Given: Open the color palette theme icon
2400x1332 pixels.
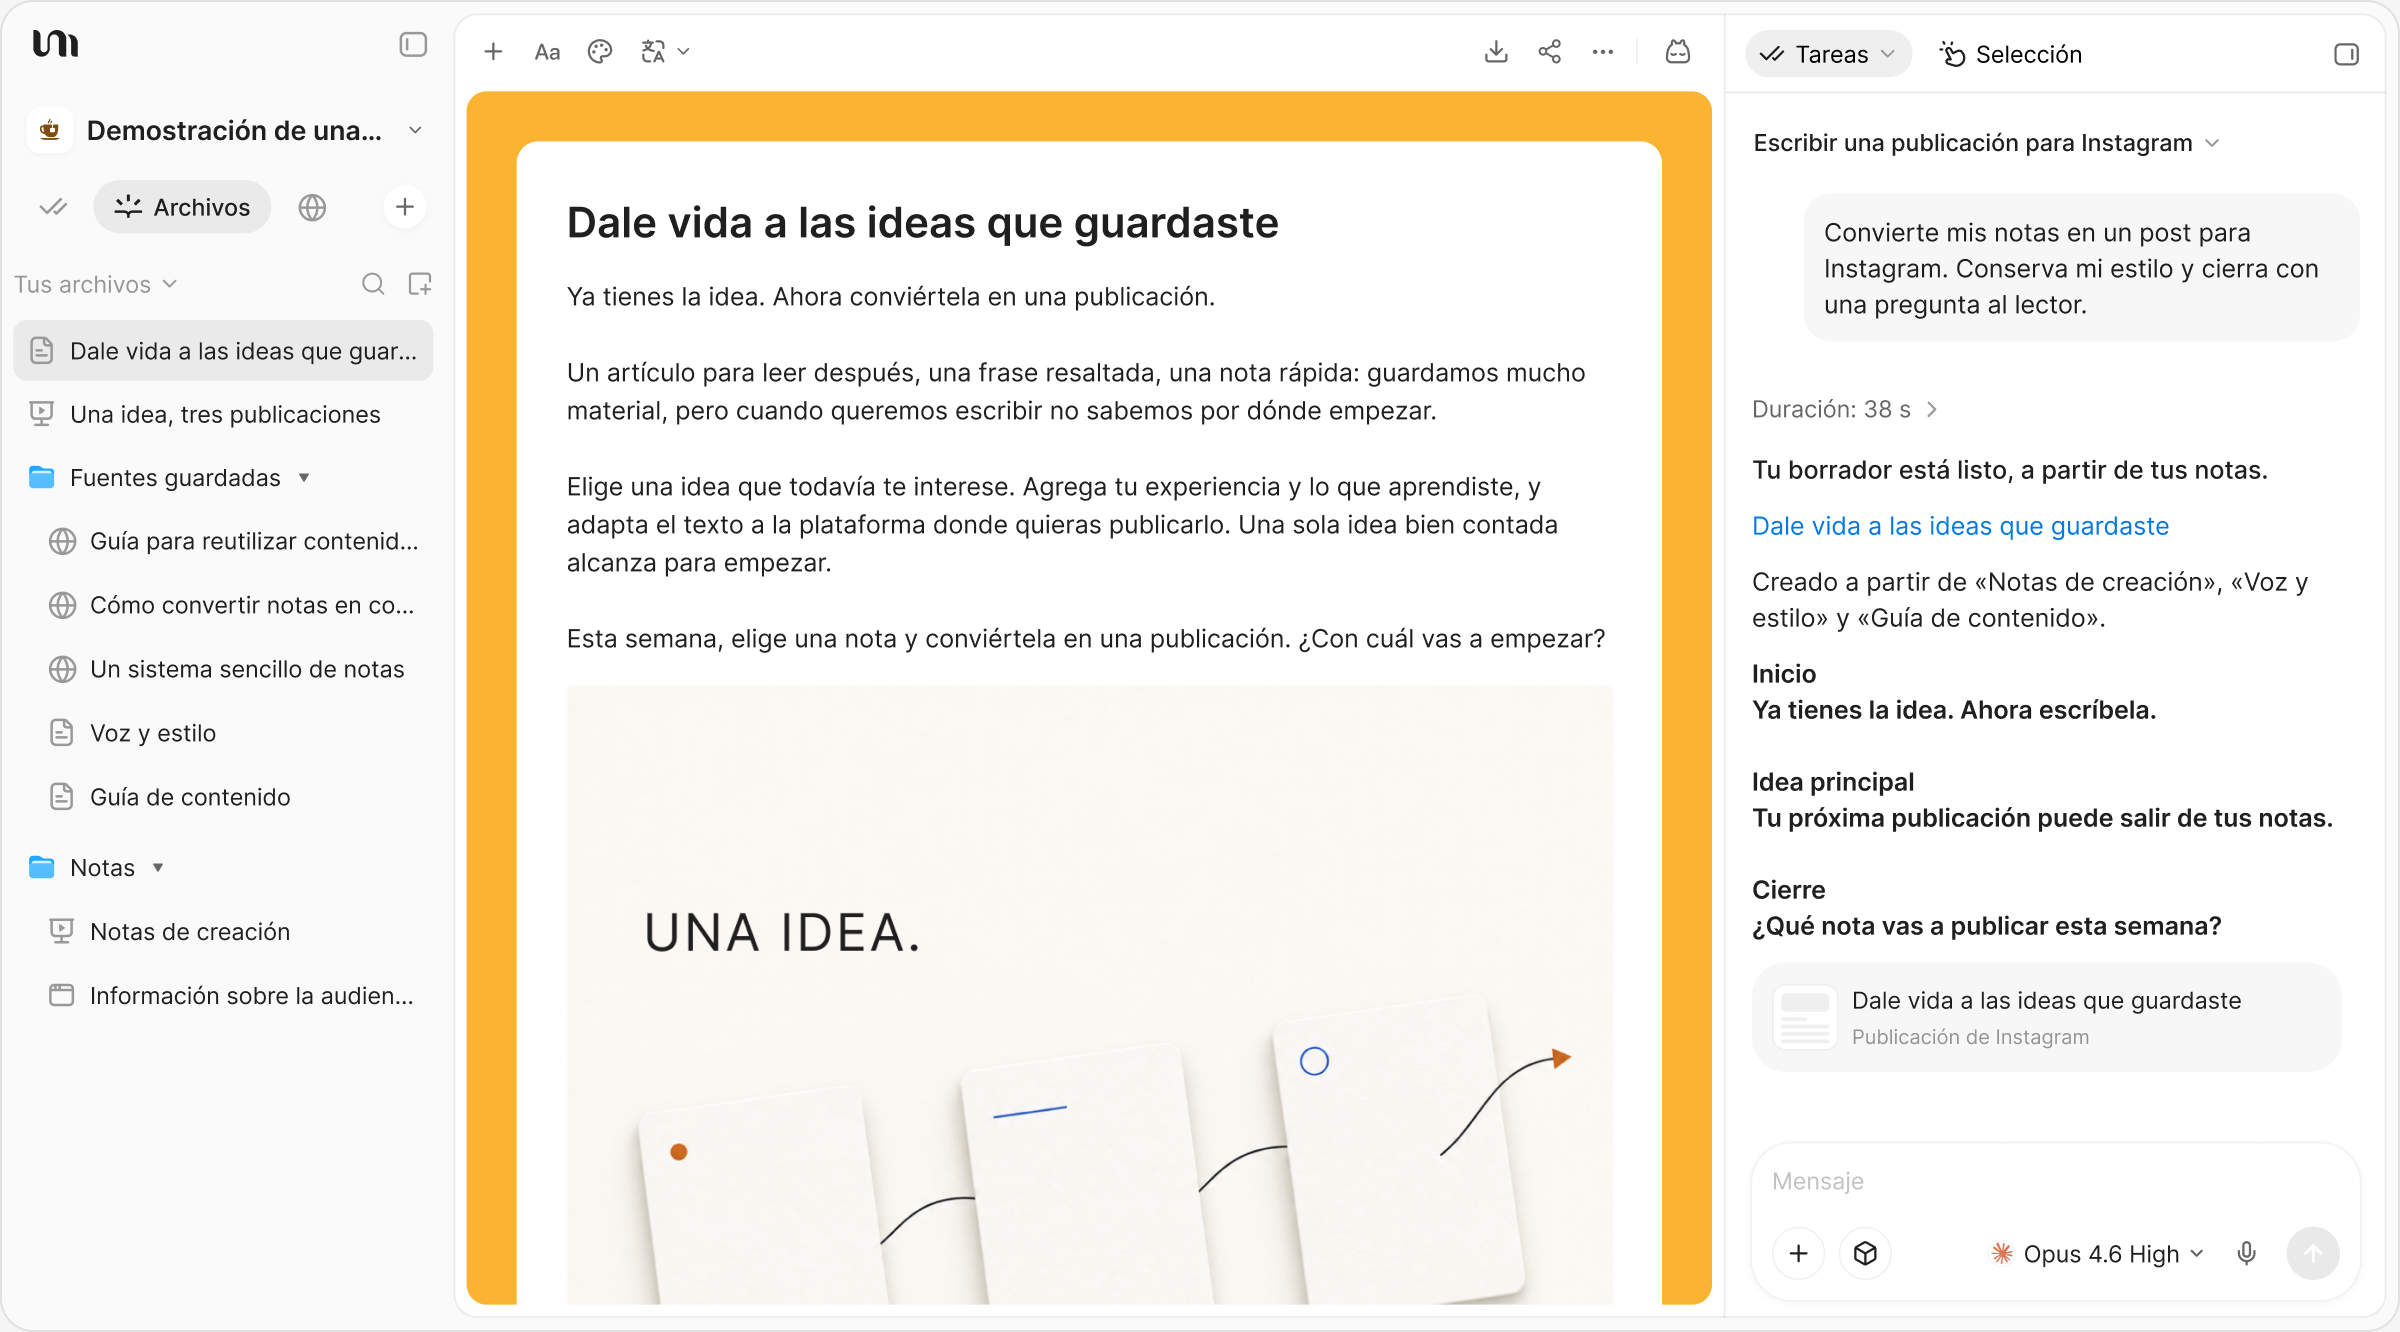Looking at the screenshot, I should click(x=600, y=52).
